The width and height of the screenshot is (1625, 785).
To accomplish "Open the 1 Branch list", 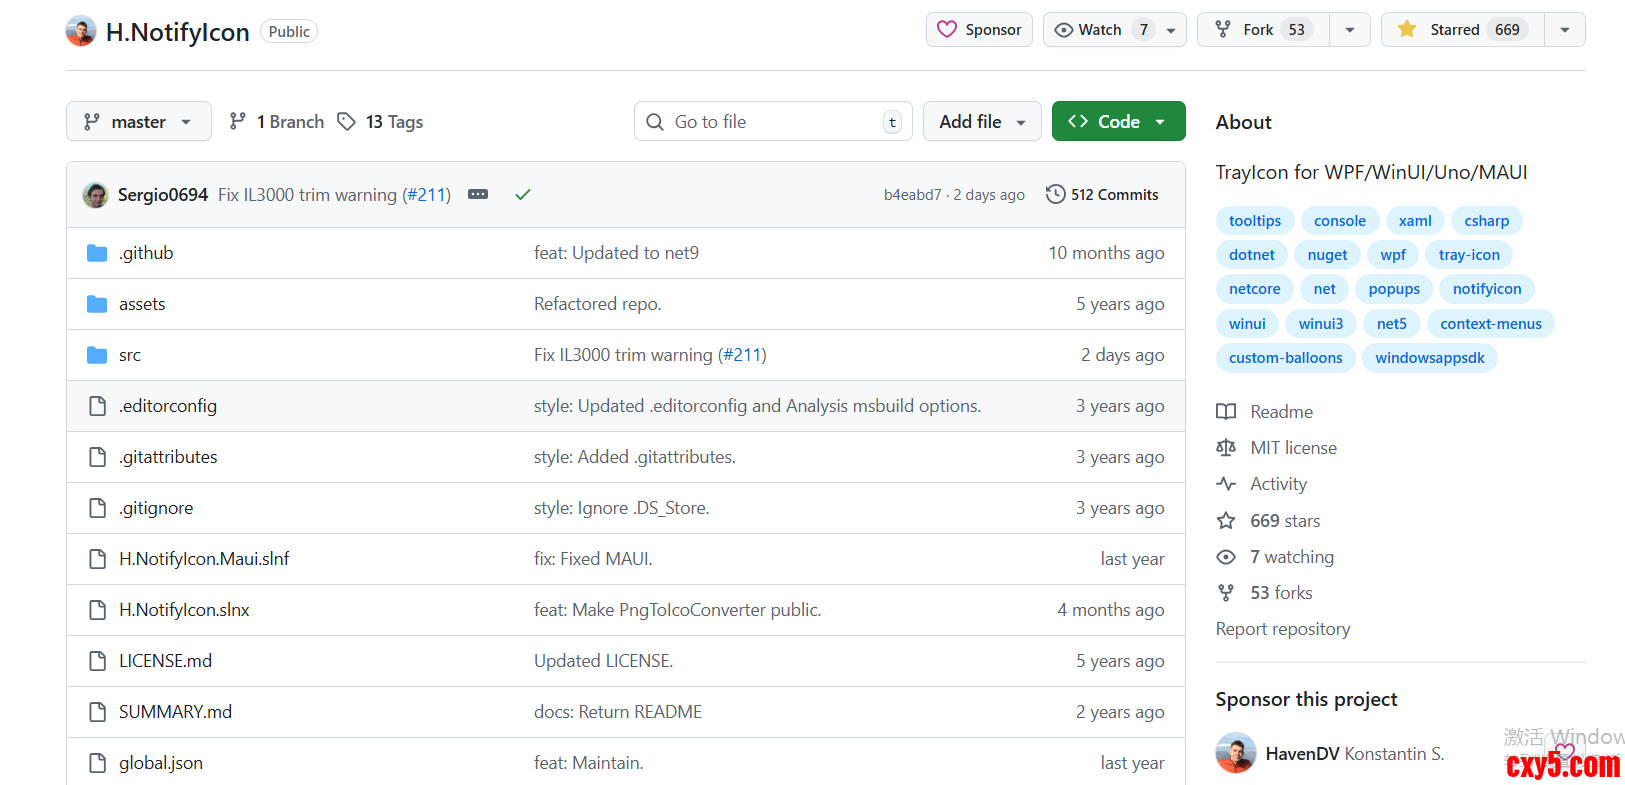I will pos(277,122).
